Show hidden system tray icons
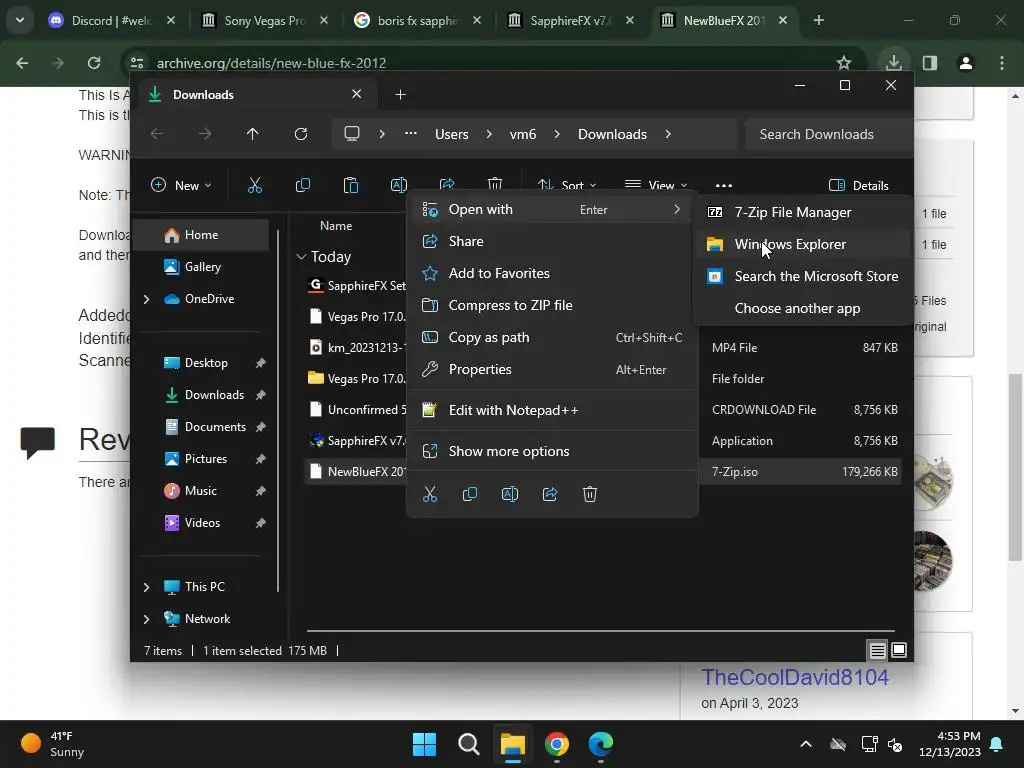The height and width of the screenshot is (768, 1024). click(806, 744)
